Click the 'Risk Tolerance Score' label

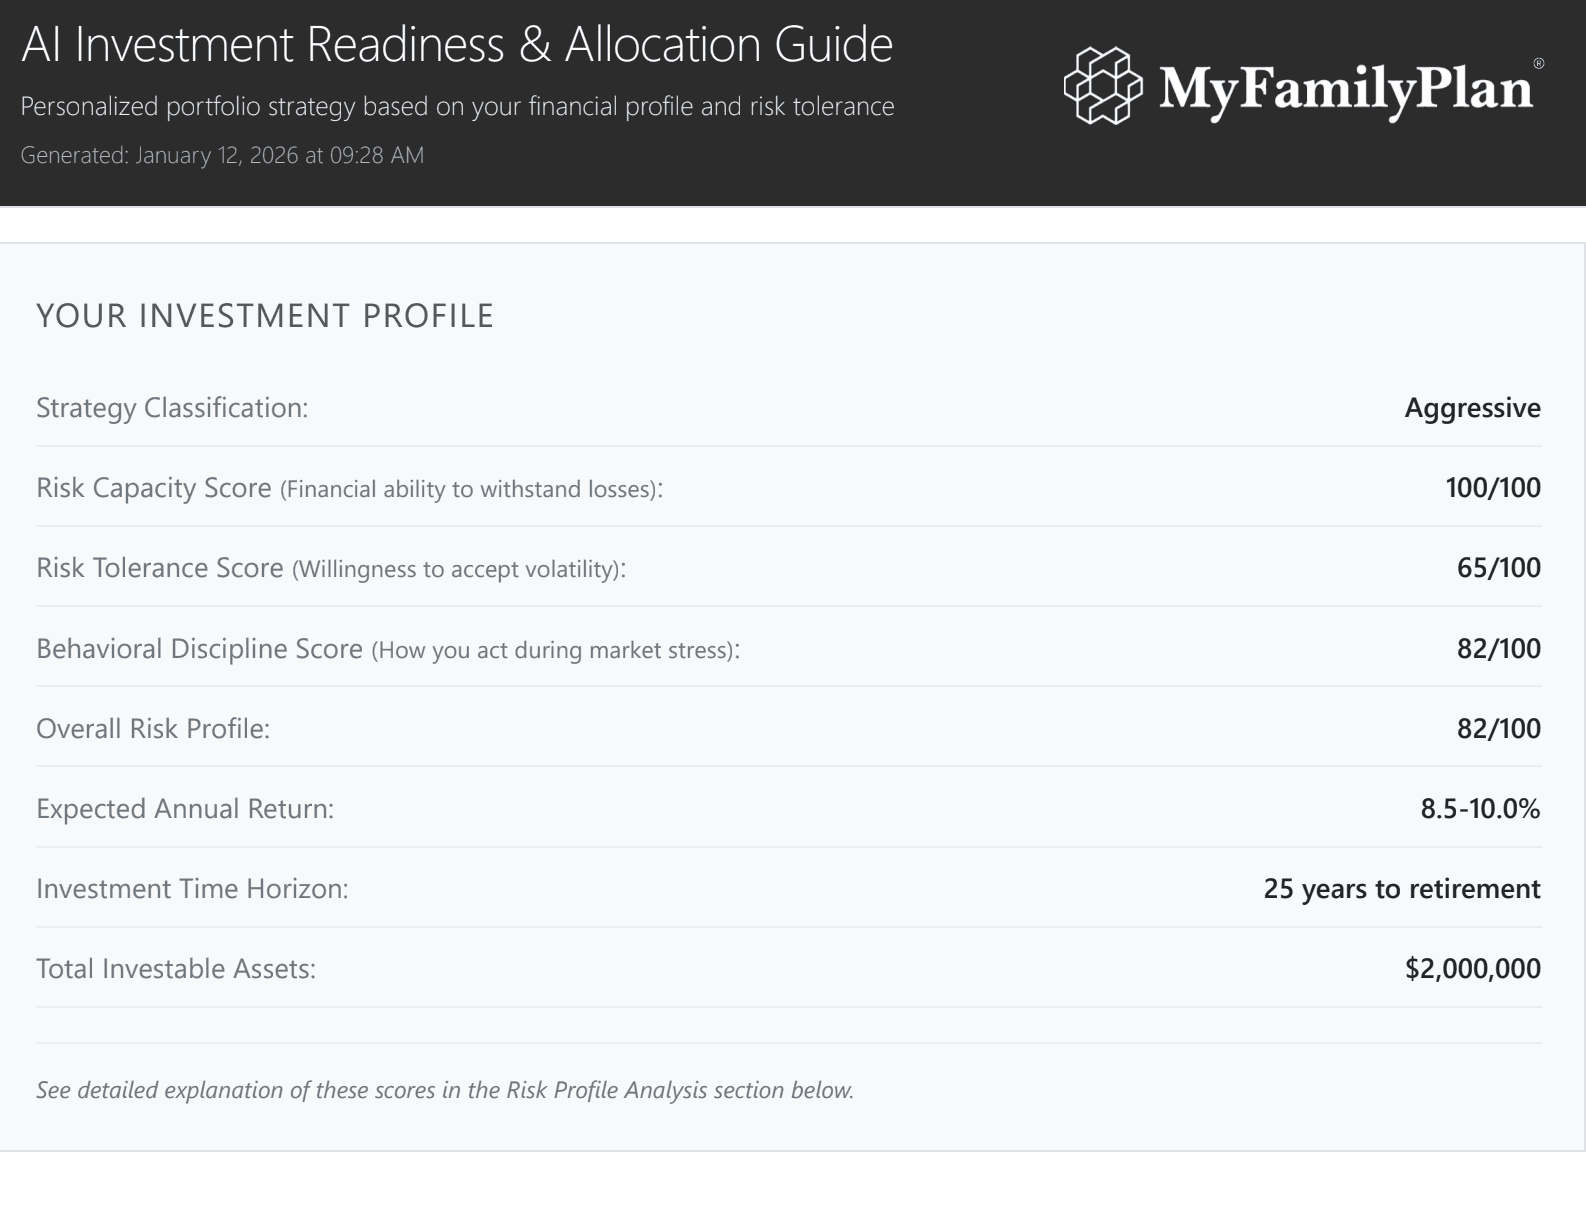point(331,568)
